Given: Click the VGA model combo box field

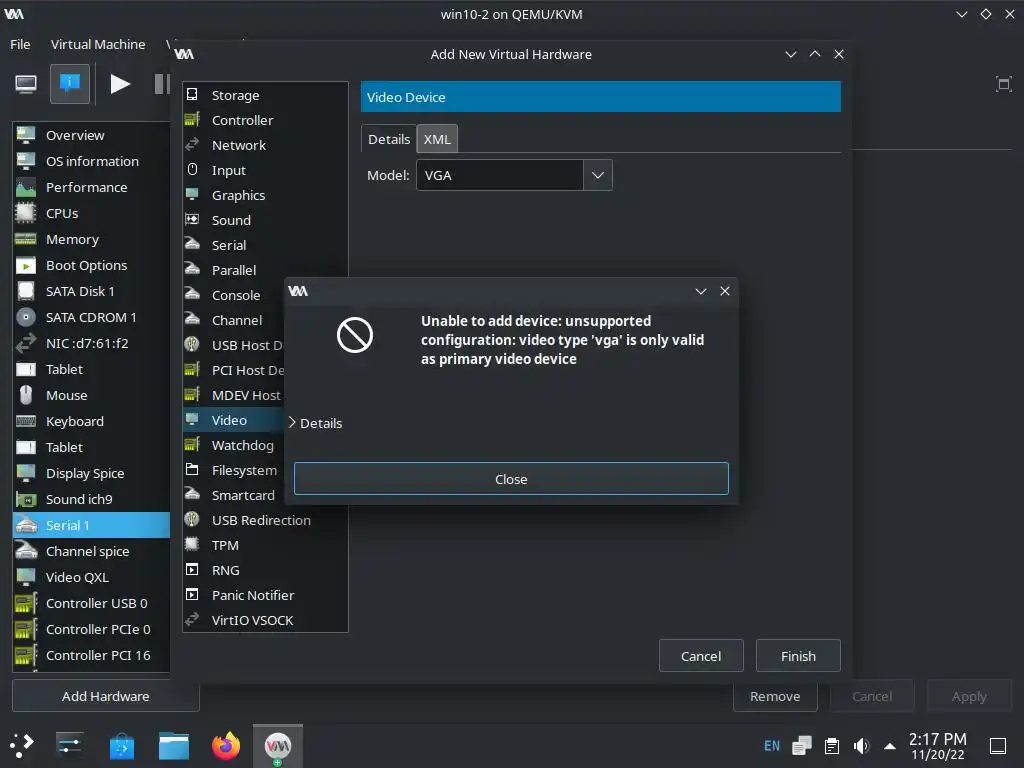Looking at the screenshot, I should [500, 175].
